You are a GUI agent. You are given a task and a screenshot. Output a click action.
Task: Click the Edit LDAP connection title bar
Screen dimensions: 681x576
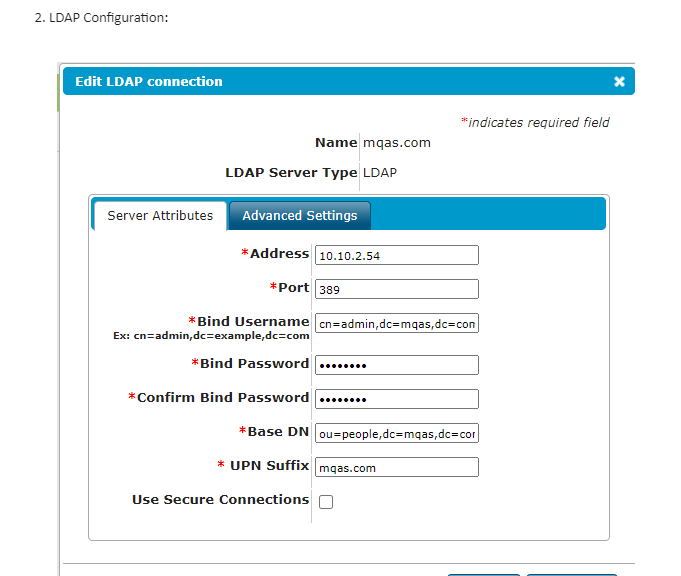point(349,81)
